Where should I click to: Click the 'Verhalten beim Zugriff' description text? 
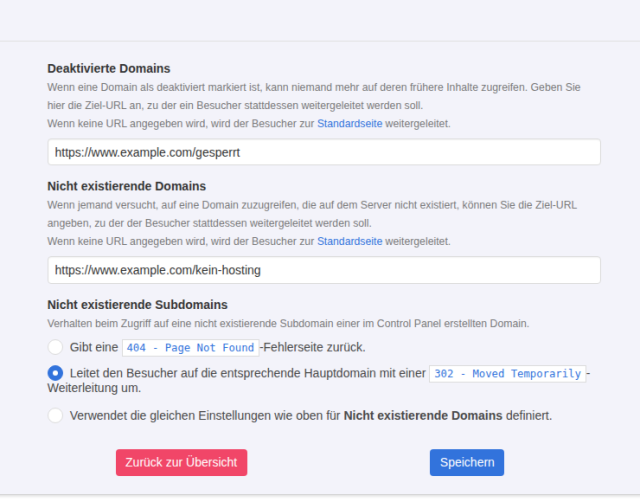tap(288, 324)
